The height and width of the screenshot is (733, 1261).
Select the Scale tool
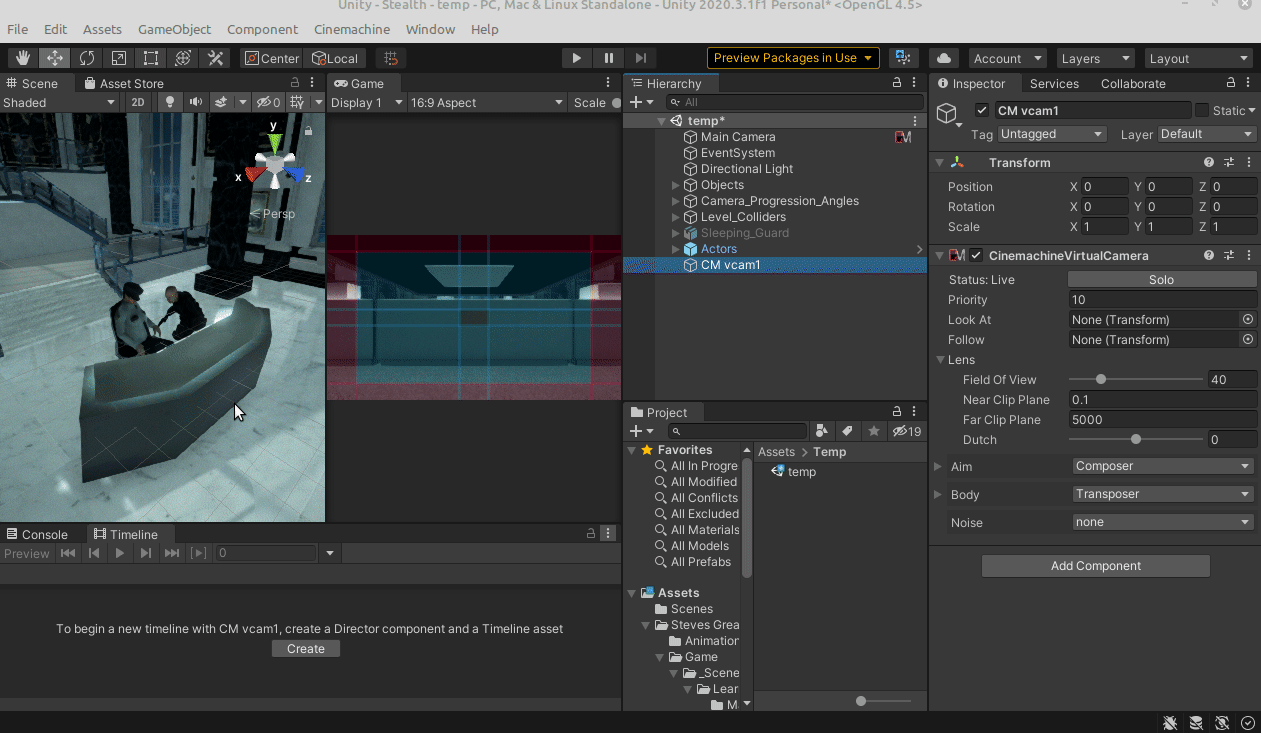click(119, 58)
